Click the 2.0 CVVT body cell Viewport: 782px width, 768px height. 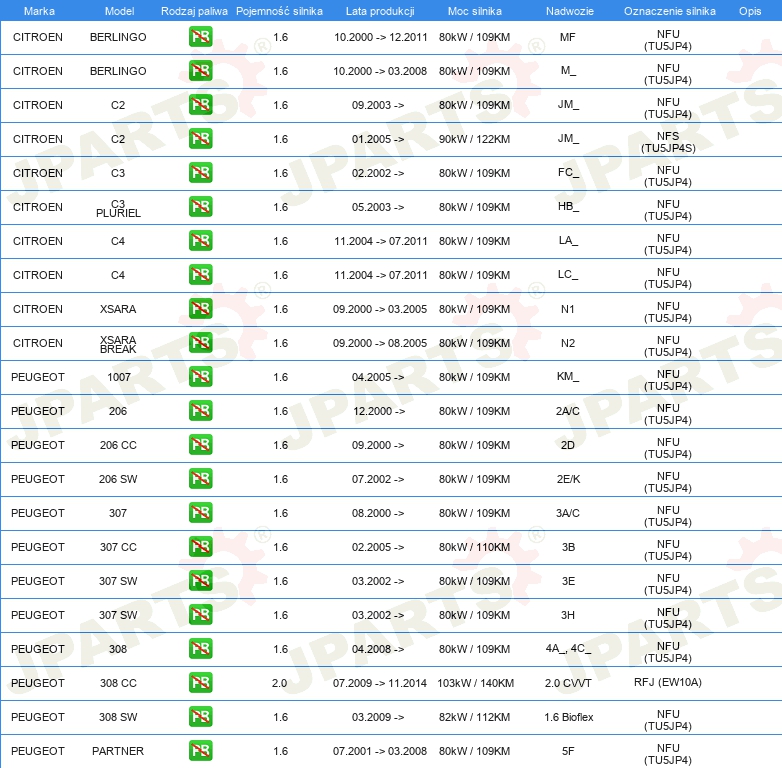568,683
